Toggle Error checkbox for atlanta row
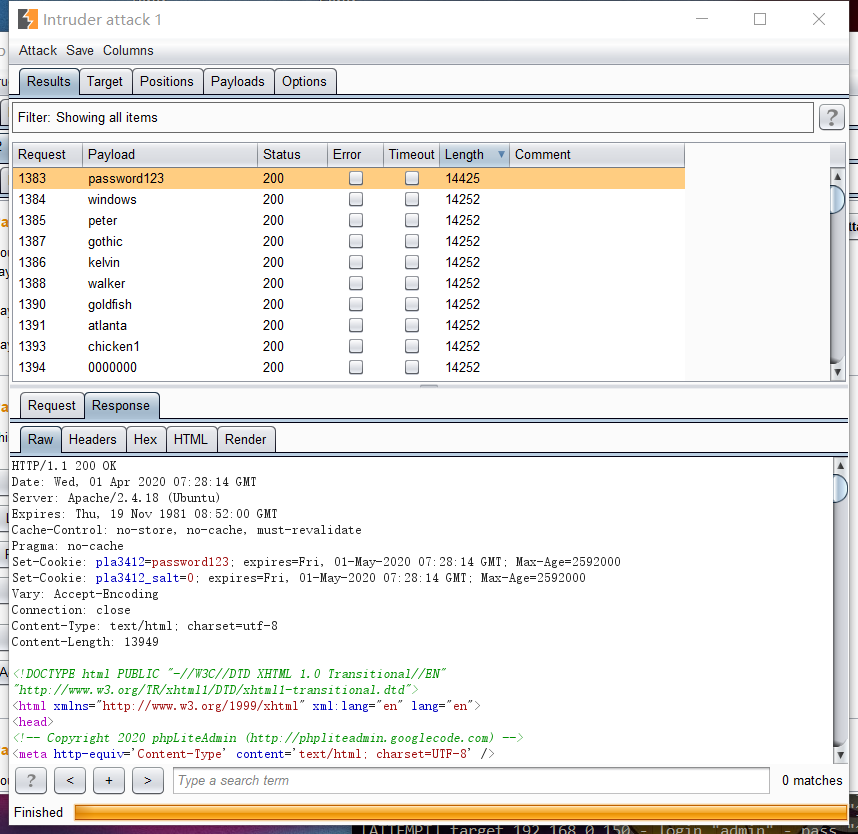Viewport: 858px width, 834px height. [356, 325]
